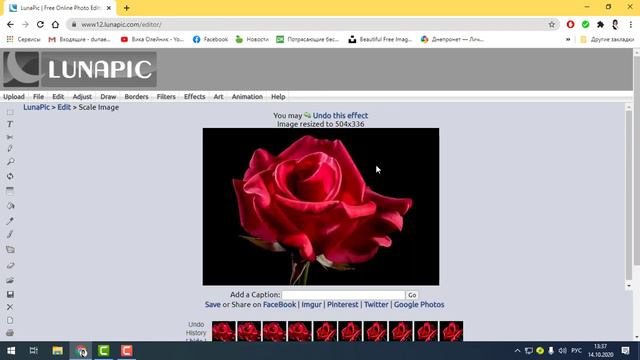Click the Go caption button
This screenshot has width=640, height=360.
tap(412, 295)
